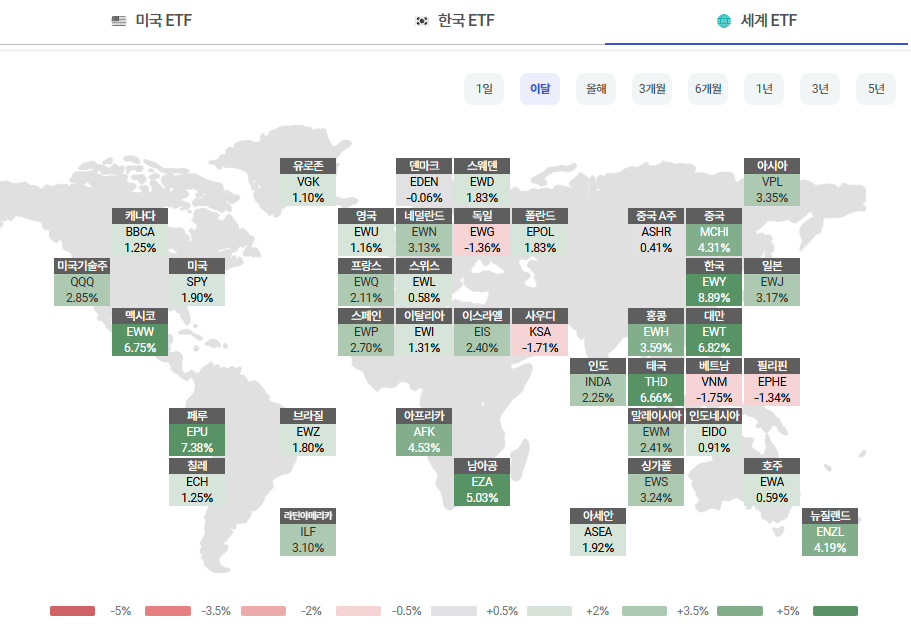Click the +0.5% legend label
Image resolution: width=911 pixels, height=633 pixels.
point(502,611)
